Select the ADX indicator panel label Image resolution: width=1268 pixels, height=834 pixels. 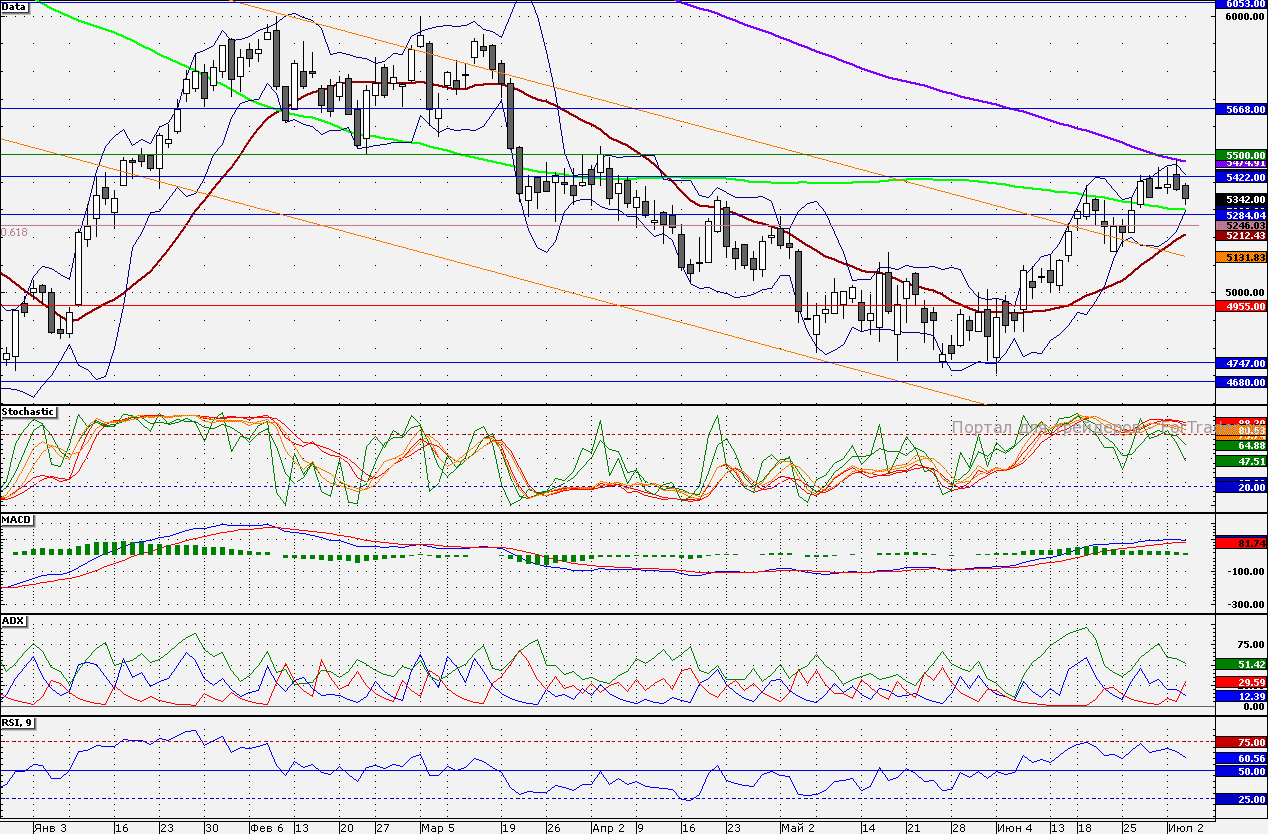(14, 621)
